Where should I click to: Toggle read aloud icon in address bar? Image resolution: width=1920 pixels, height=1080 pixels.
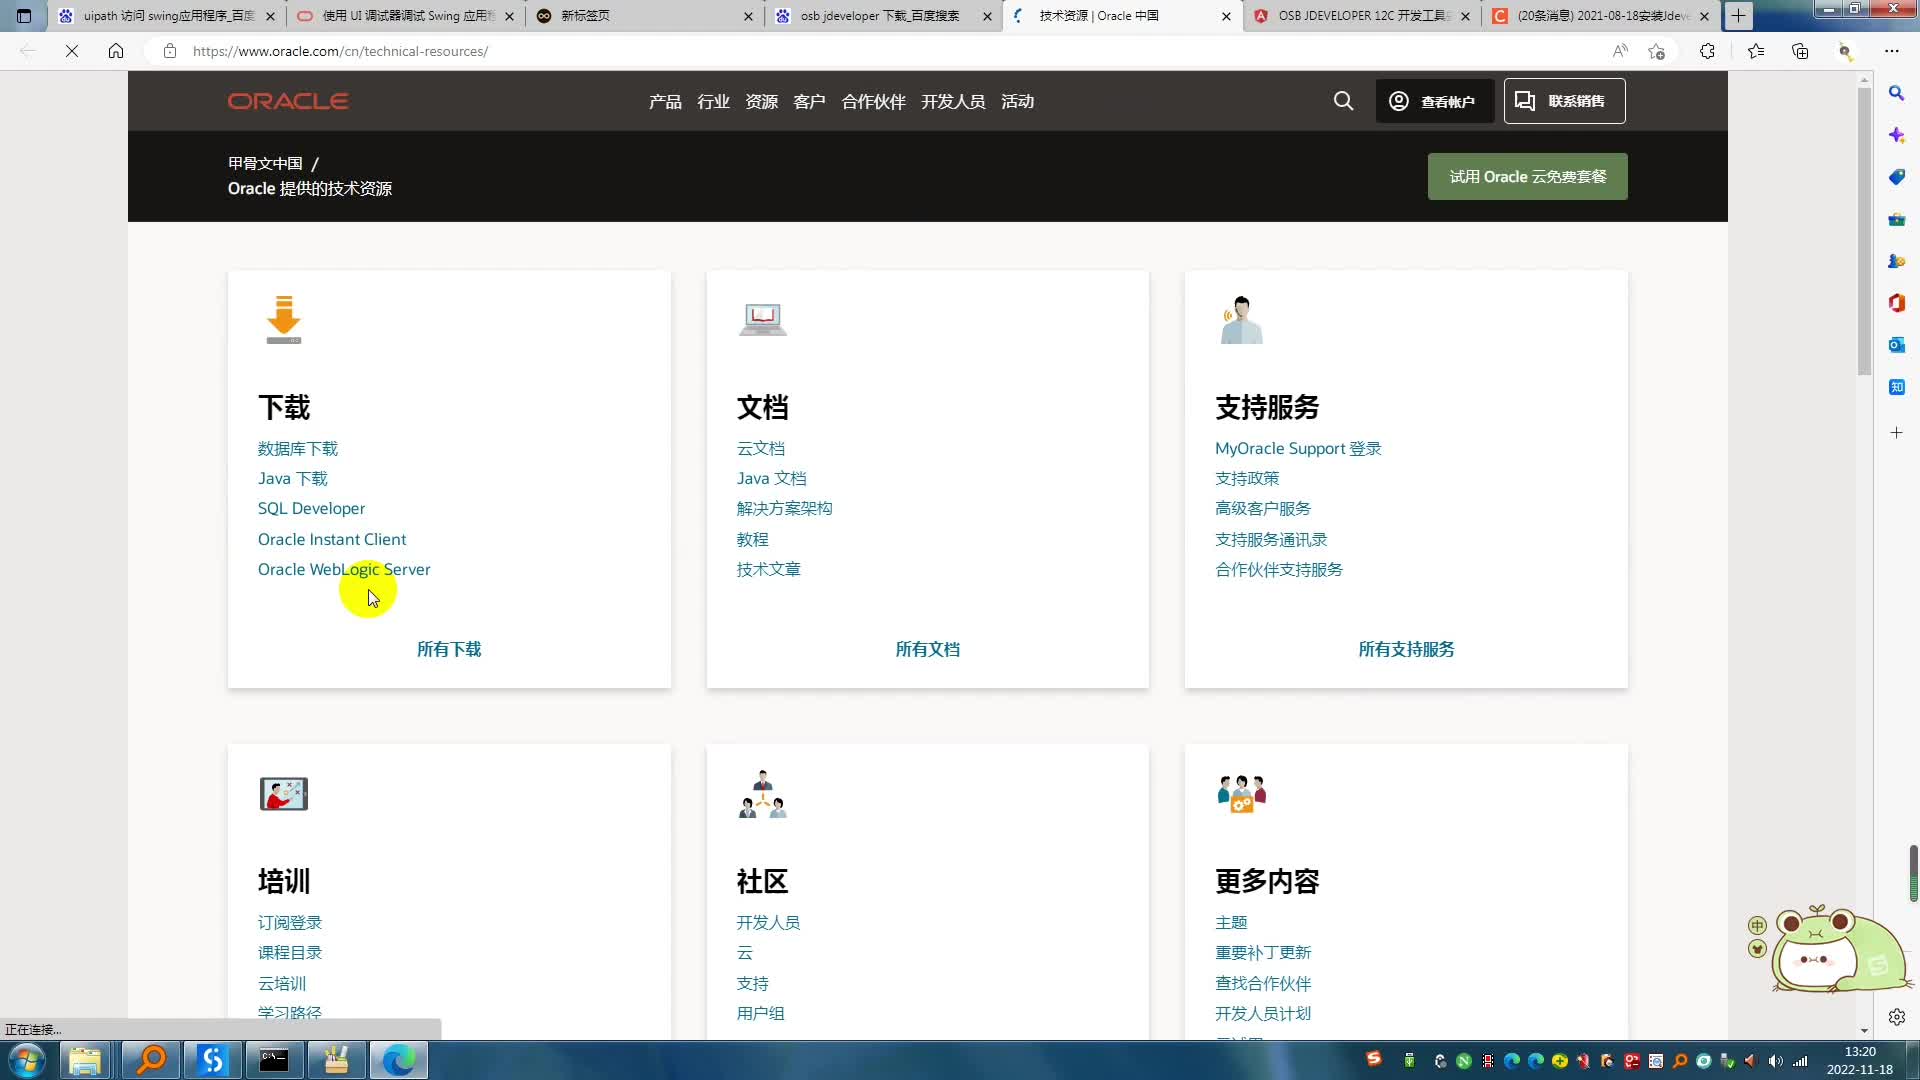click(1620, 51)
